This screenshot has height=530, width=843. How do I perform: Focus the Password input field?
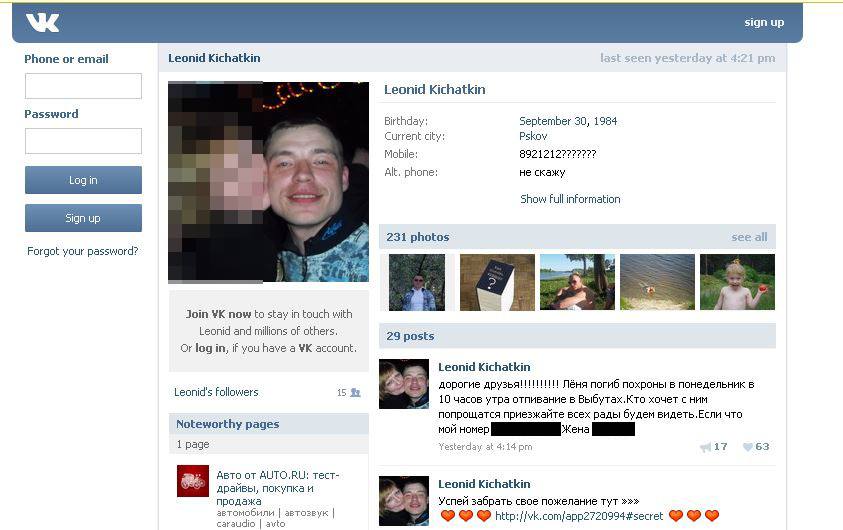pos(83,141)
